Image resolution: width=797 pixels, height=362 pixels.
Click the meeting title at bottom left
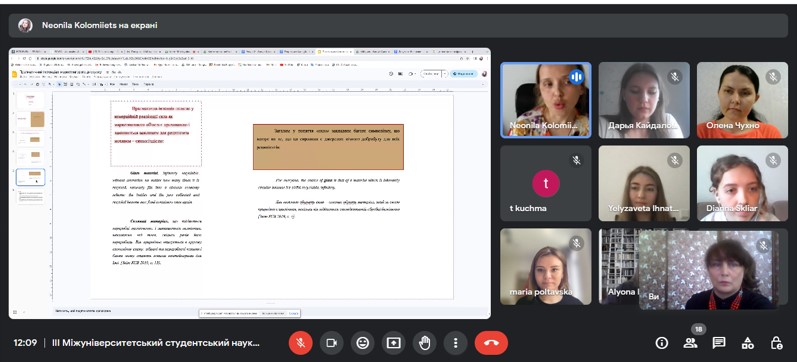tap(156, 343)
